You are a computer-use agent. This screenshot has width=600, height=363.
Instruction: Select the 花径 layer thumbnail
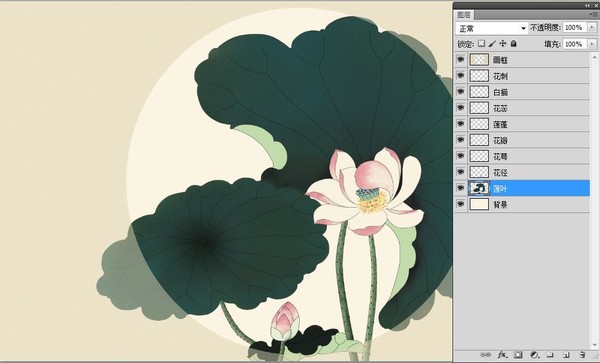479,172
